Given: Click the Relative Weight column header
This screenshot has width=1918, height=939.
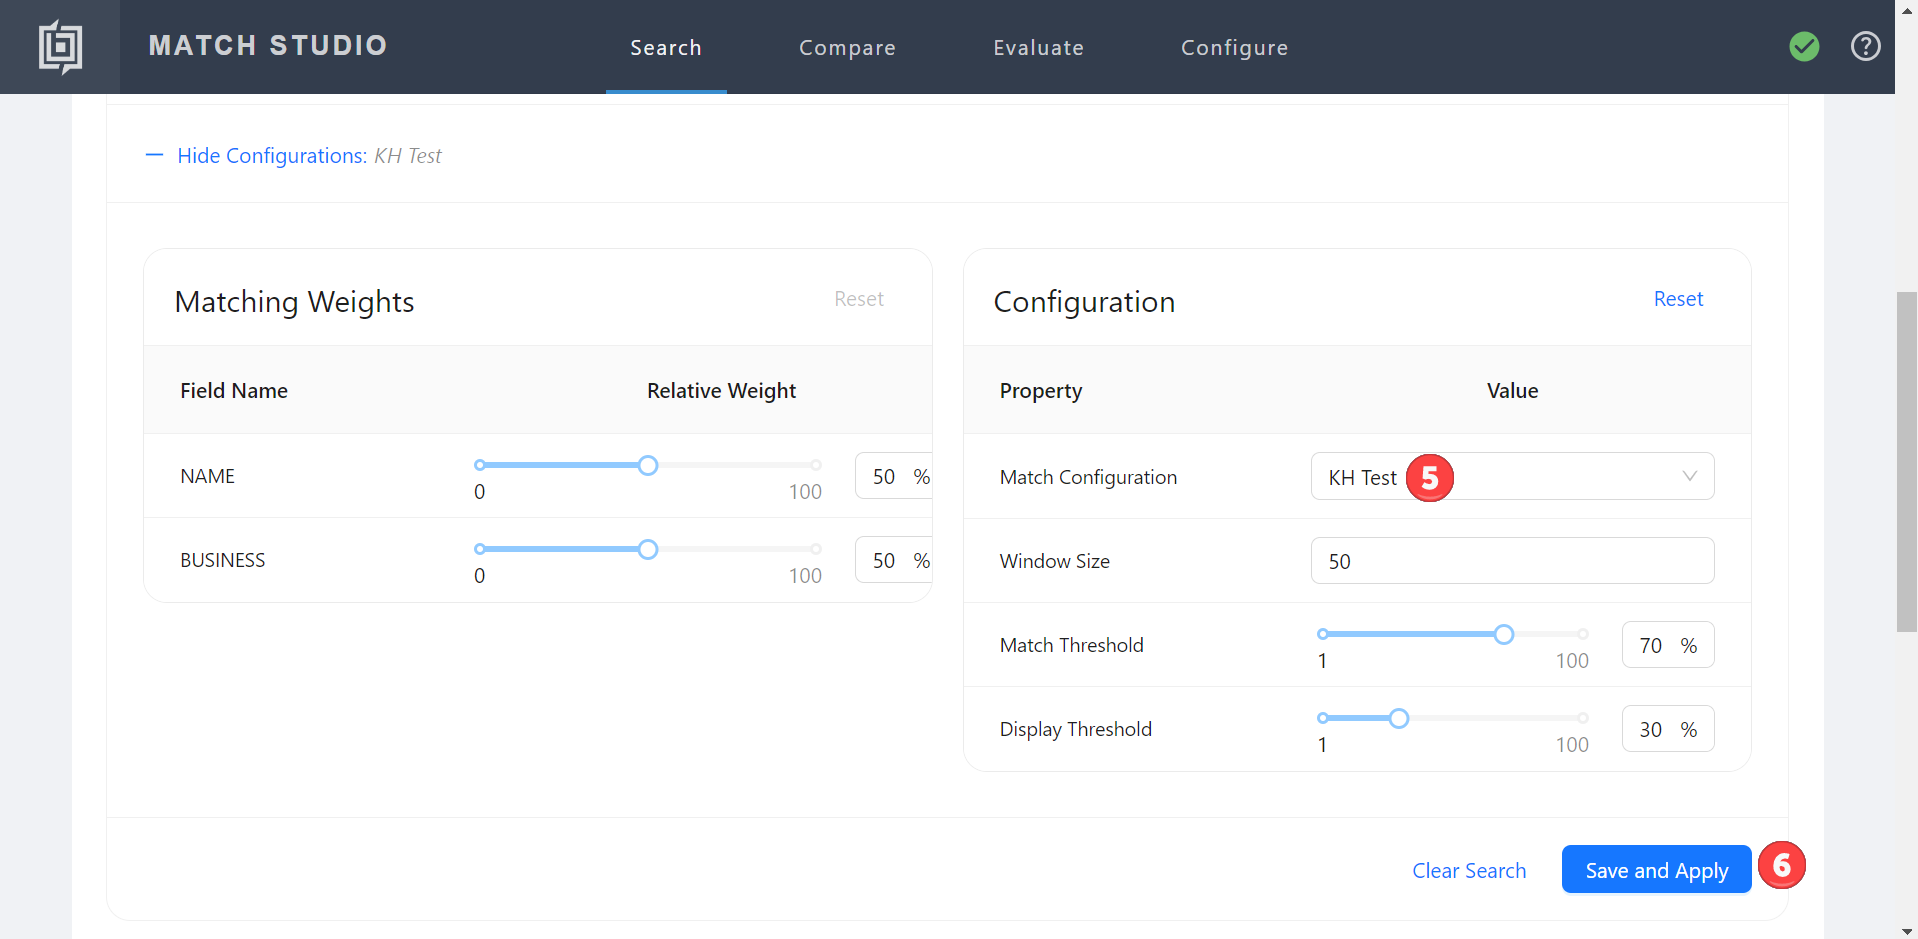Looking at the screenshot, I should (x=721, y=391).
